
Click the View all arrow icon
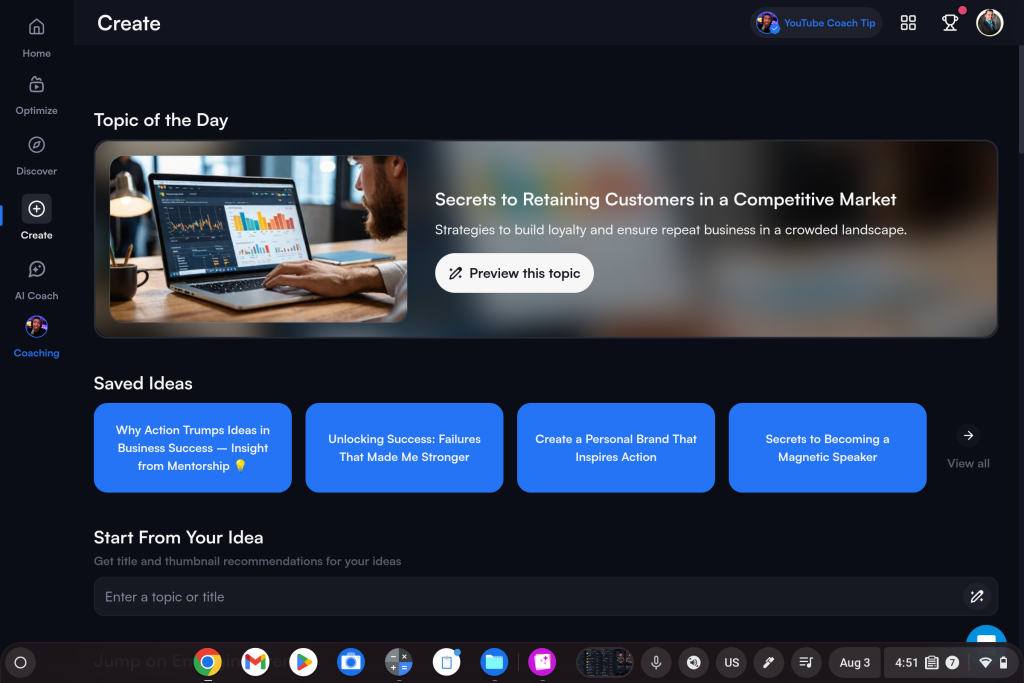click(968, 436)
